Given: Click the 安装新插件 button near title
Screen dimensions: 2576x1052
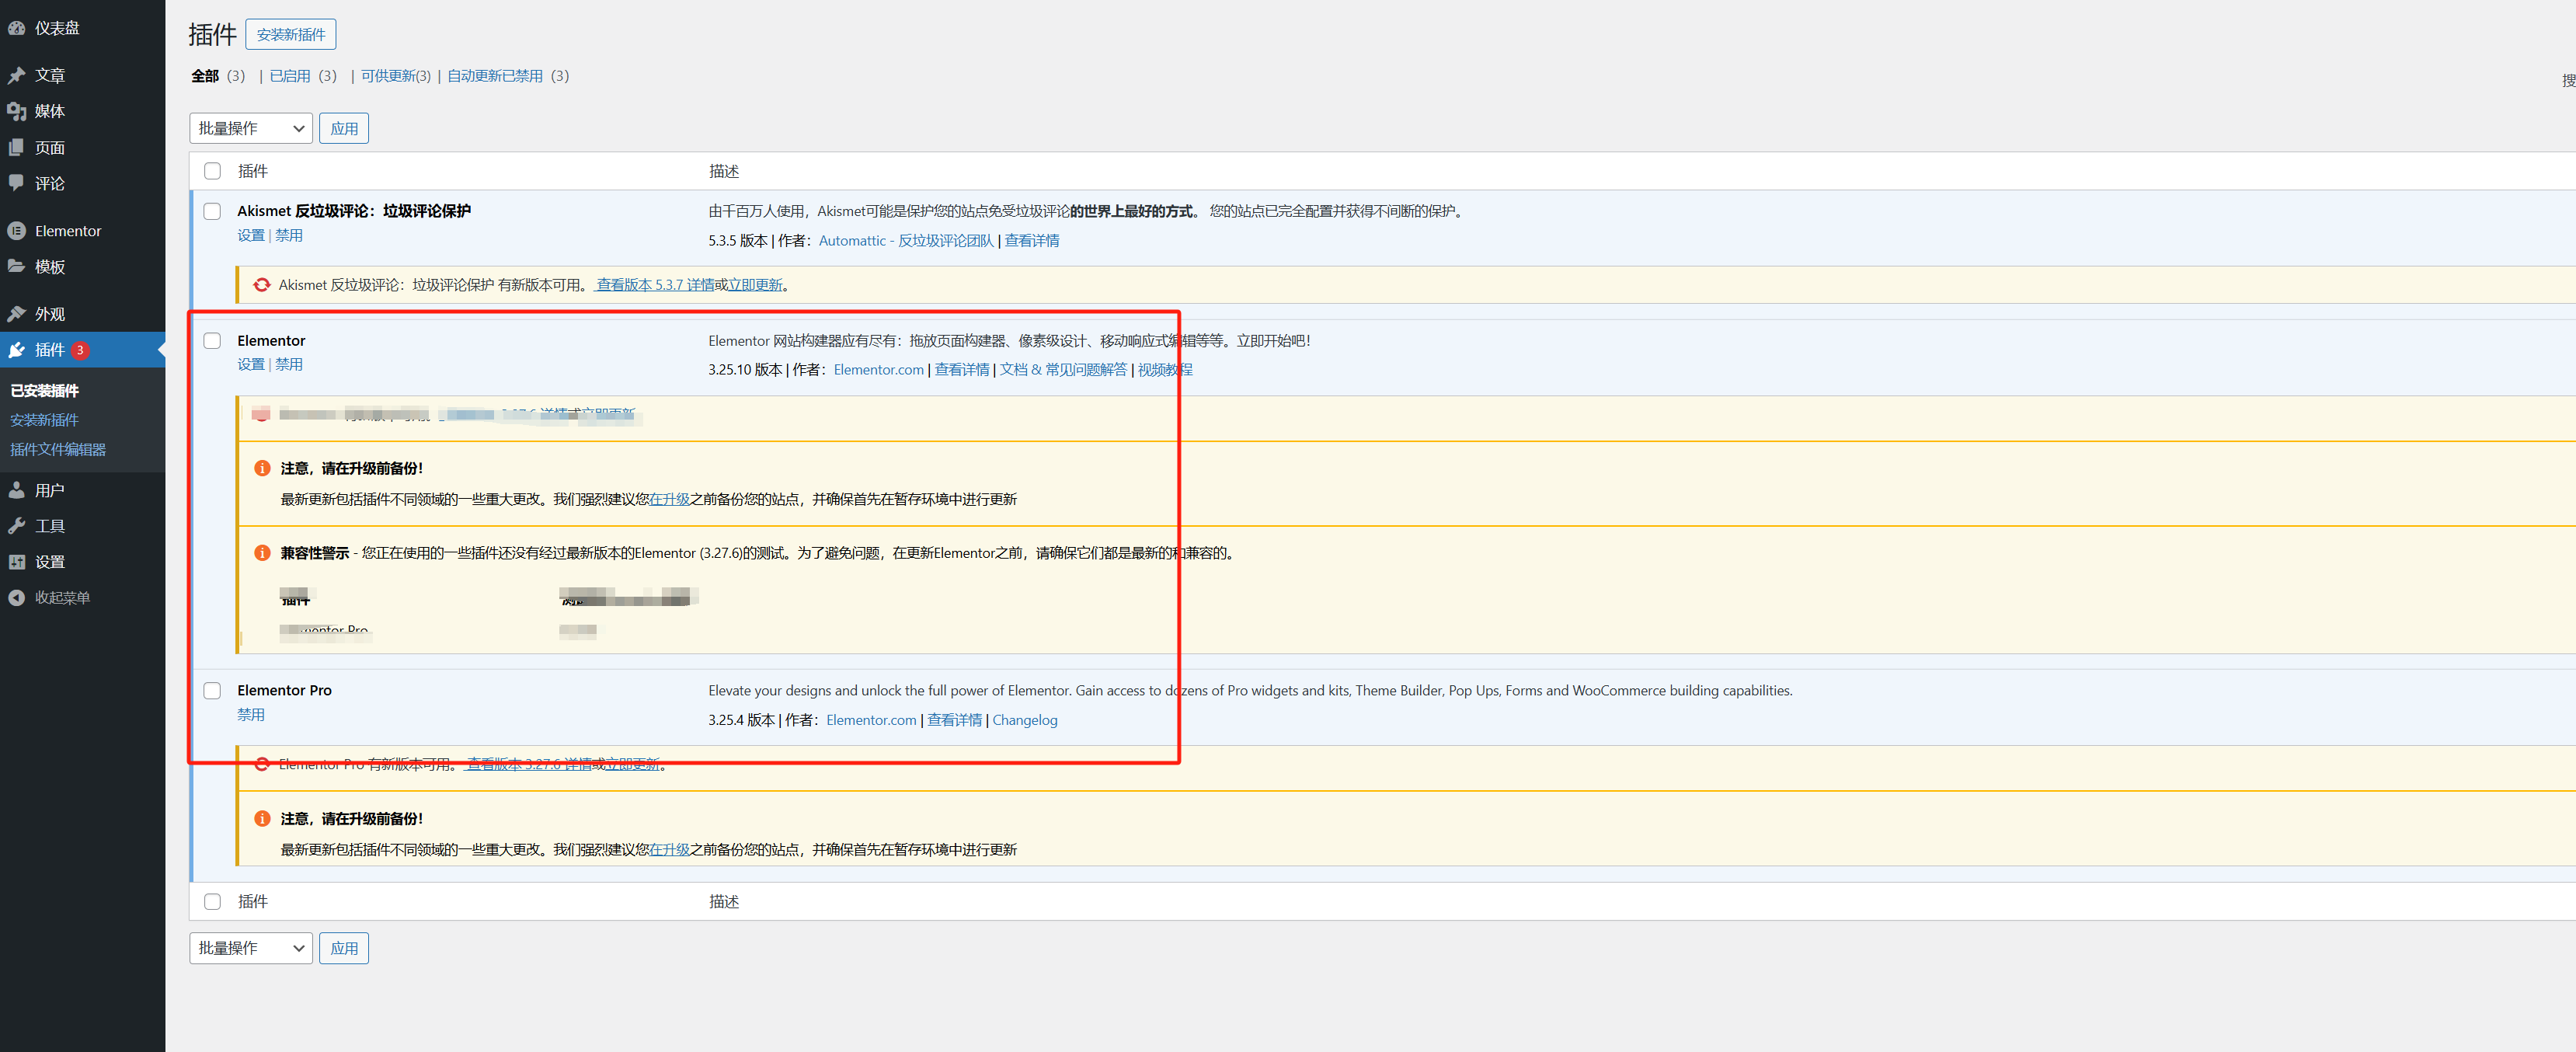Looking at the screenshot, I should click(x=290, y=35).
